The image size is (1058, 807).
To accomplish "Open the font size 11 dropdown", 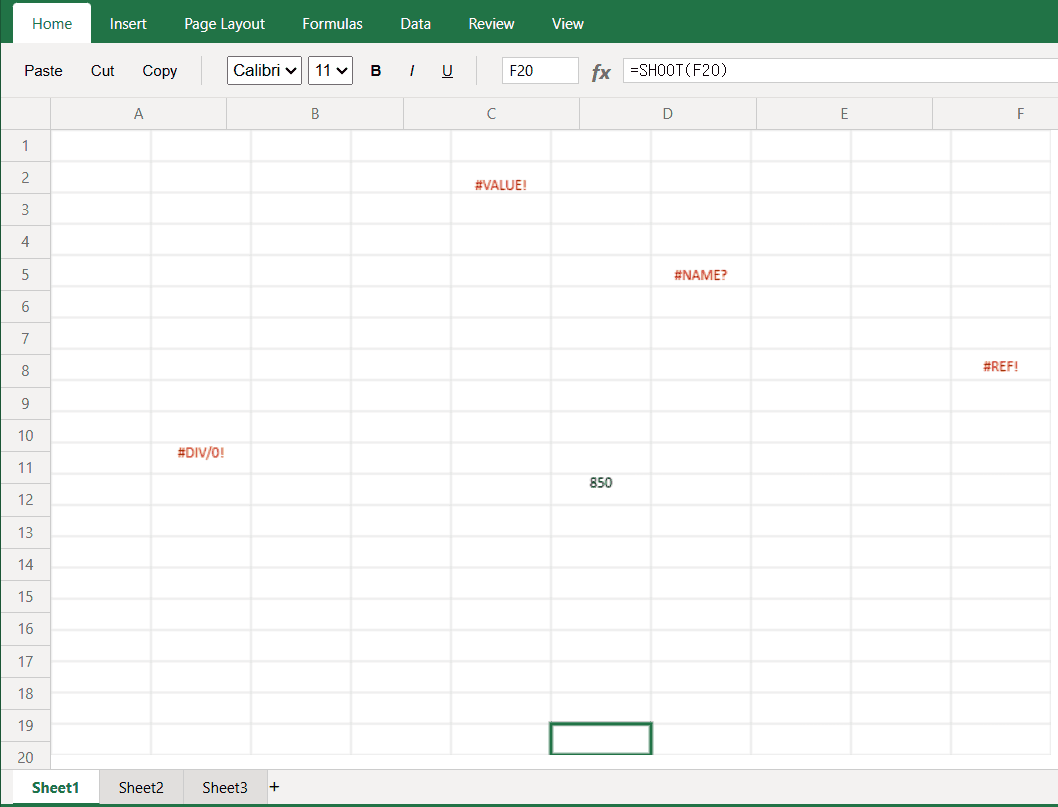I will (330, 71).
